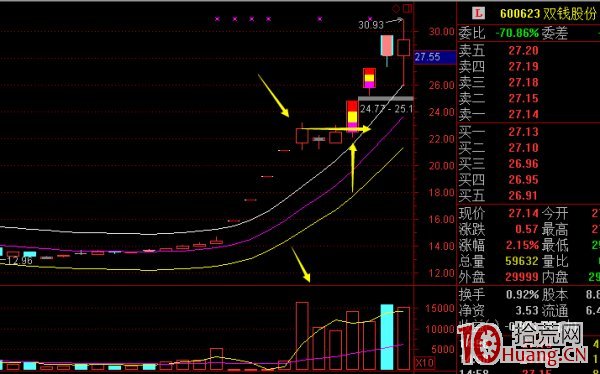Viewport: 600px width, 374px height.
Task: Select the 卖五 27.20 ask row
Action: point(529,51)
